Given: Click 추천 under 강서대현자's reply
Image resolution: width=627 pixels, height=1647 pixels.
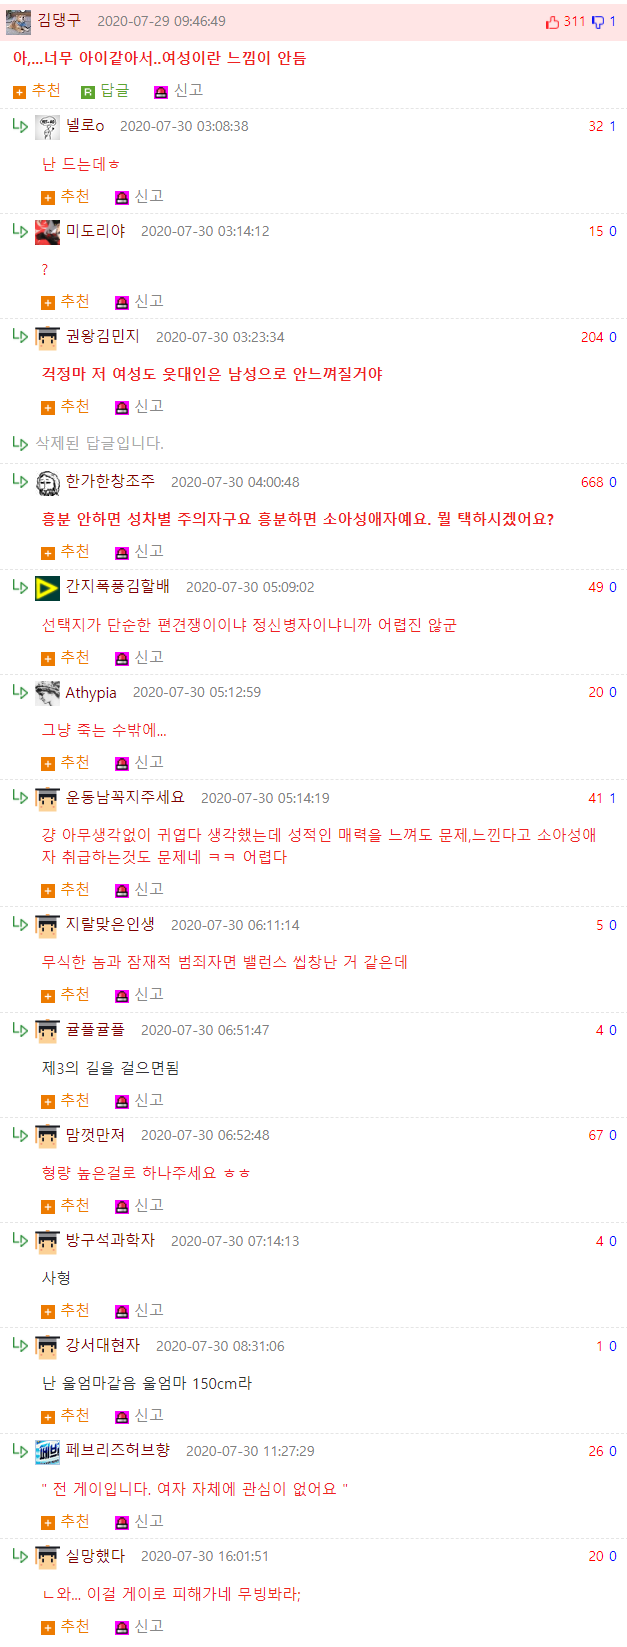Looking at the screenshot, I should [x=66, y=1415].
